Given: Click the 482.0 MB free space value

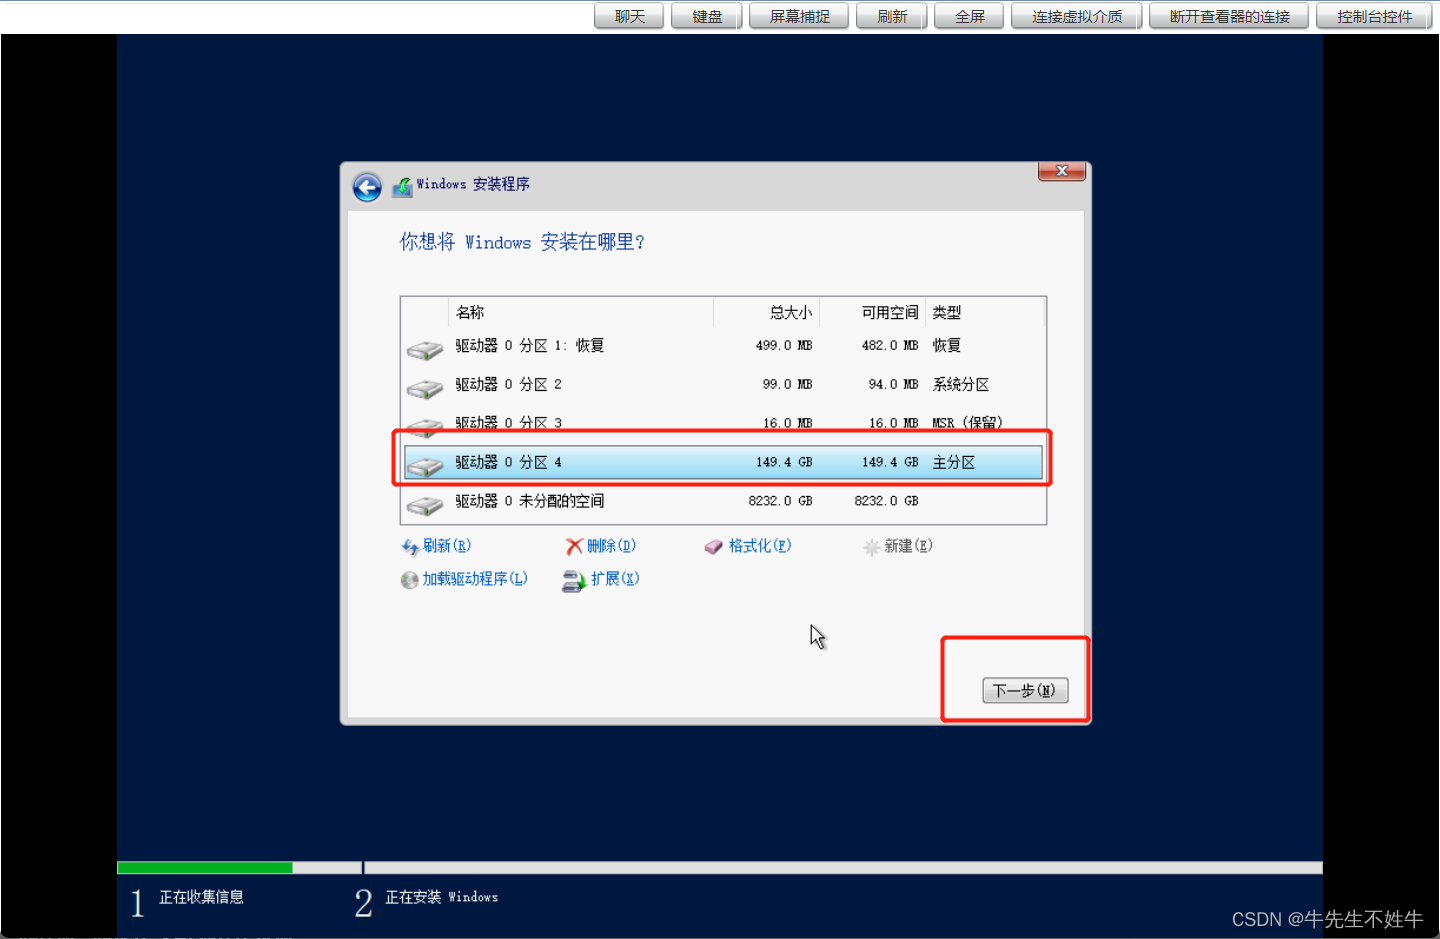Looking at the screenshot, I should [x=890, y=346].
